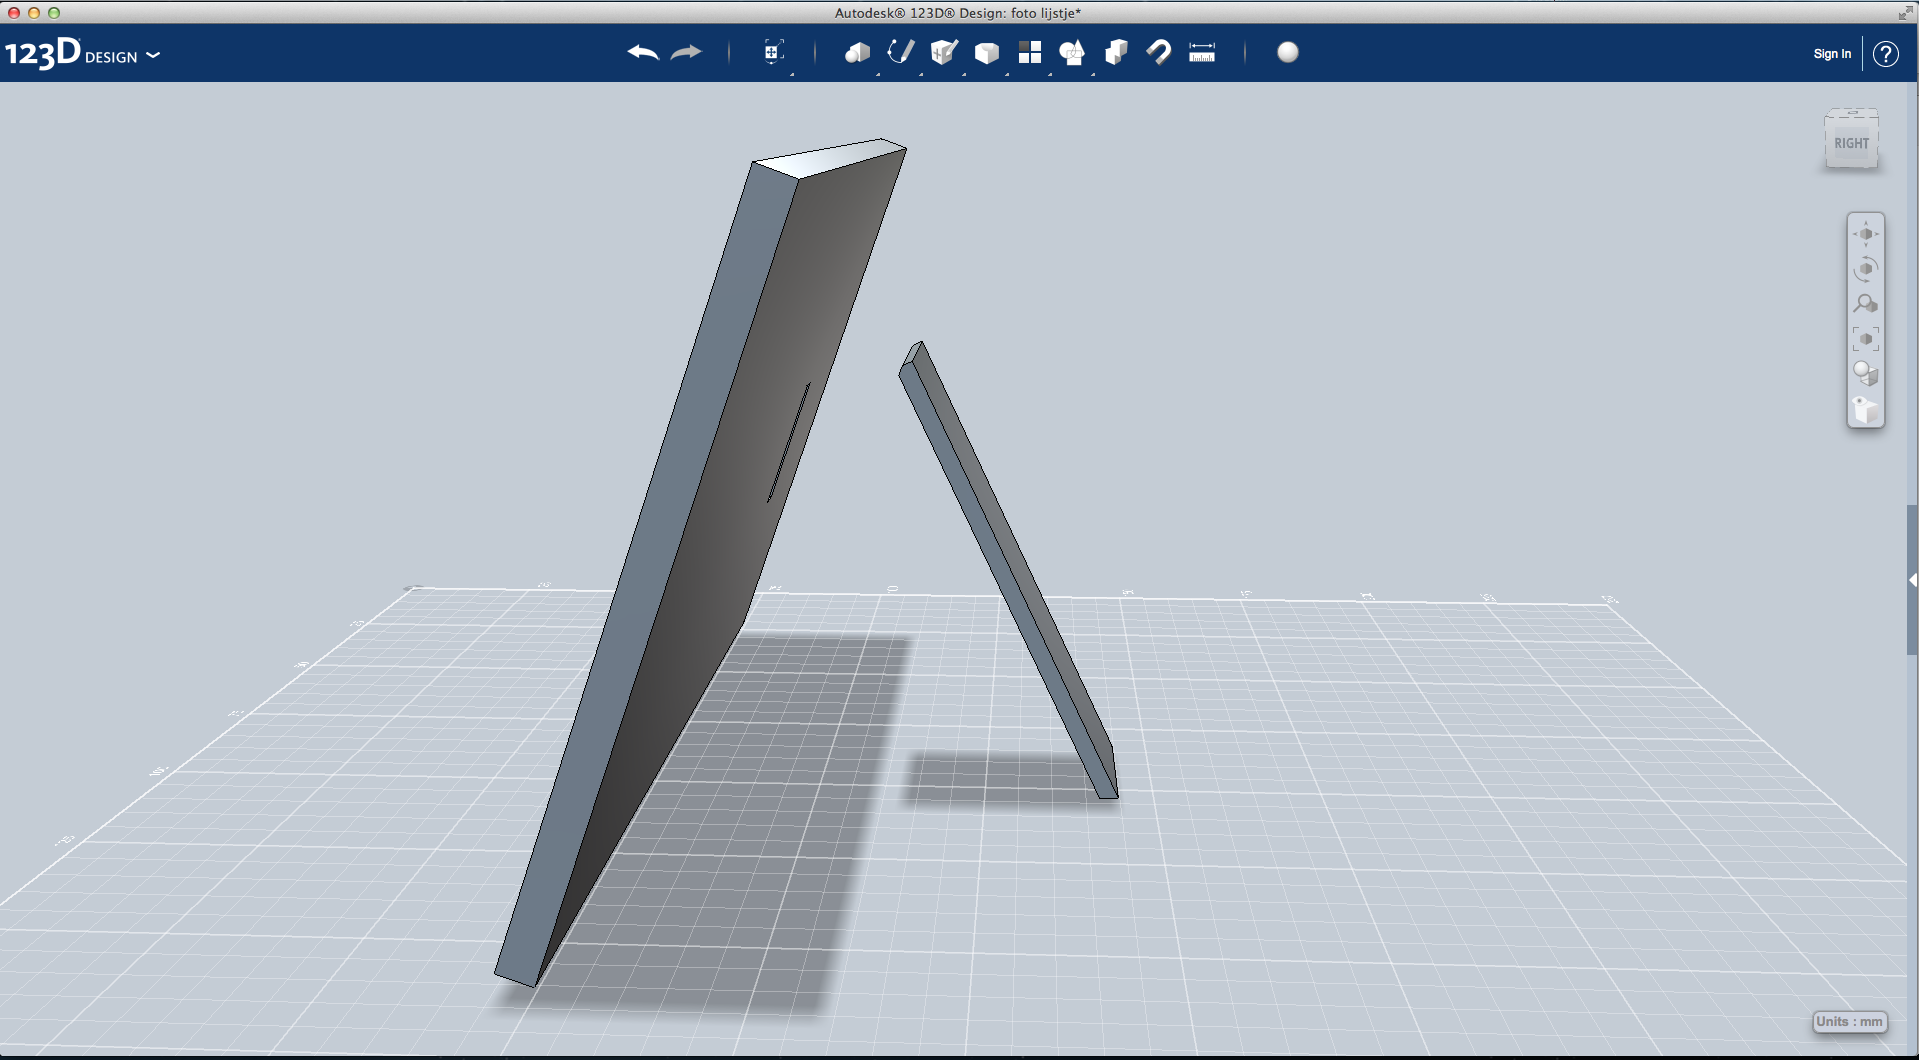Open the Material sphere tool
This screenshot has height=1060, width=1919.
click(x=1288, y=52)
